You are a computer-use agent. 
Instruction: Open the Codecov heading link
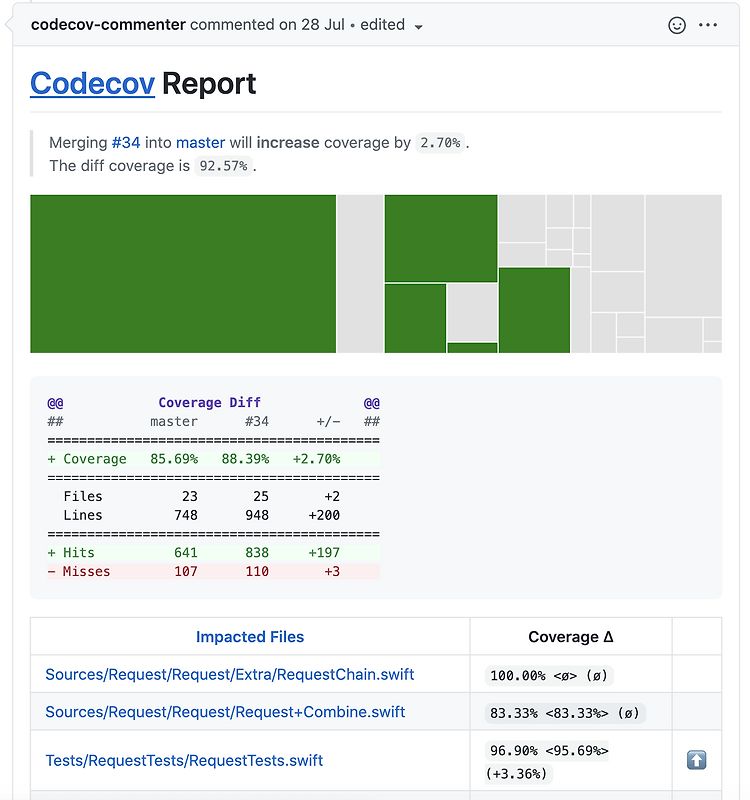[92, 84]
